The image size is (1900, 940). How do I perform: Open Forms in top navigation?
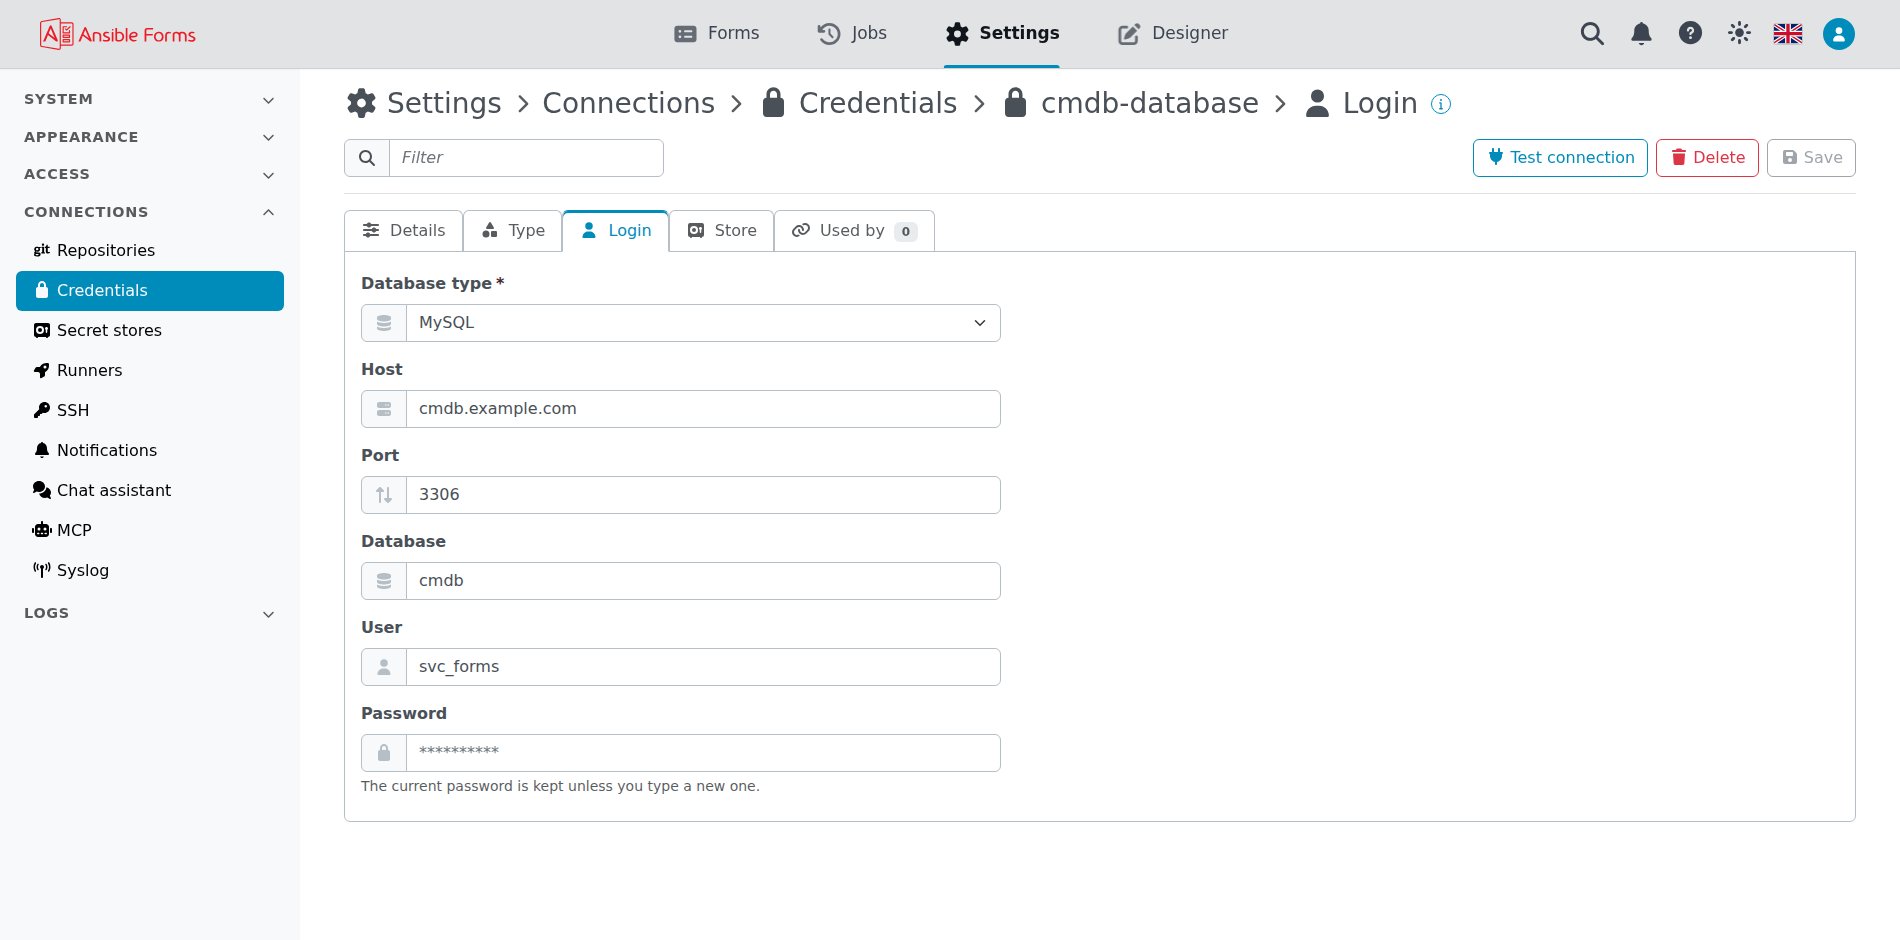pyautogui.click(x=717, y=33)
